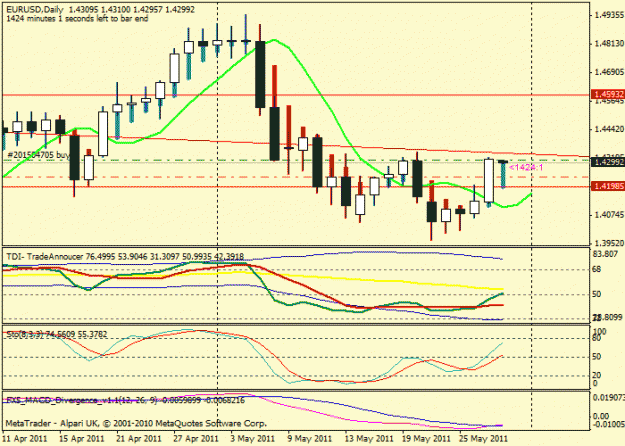Click the 1.39520 price scale value
The height and width of the screenshot is (446, 625).
[x=609, y=243]
